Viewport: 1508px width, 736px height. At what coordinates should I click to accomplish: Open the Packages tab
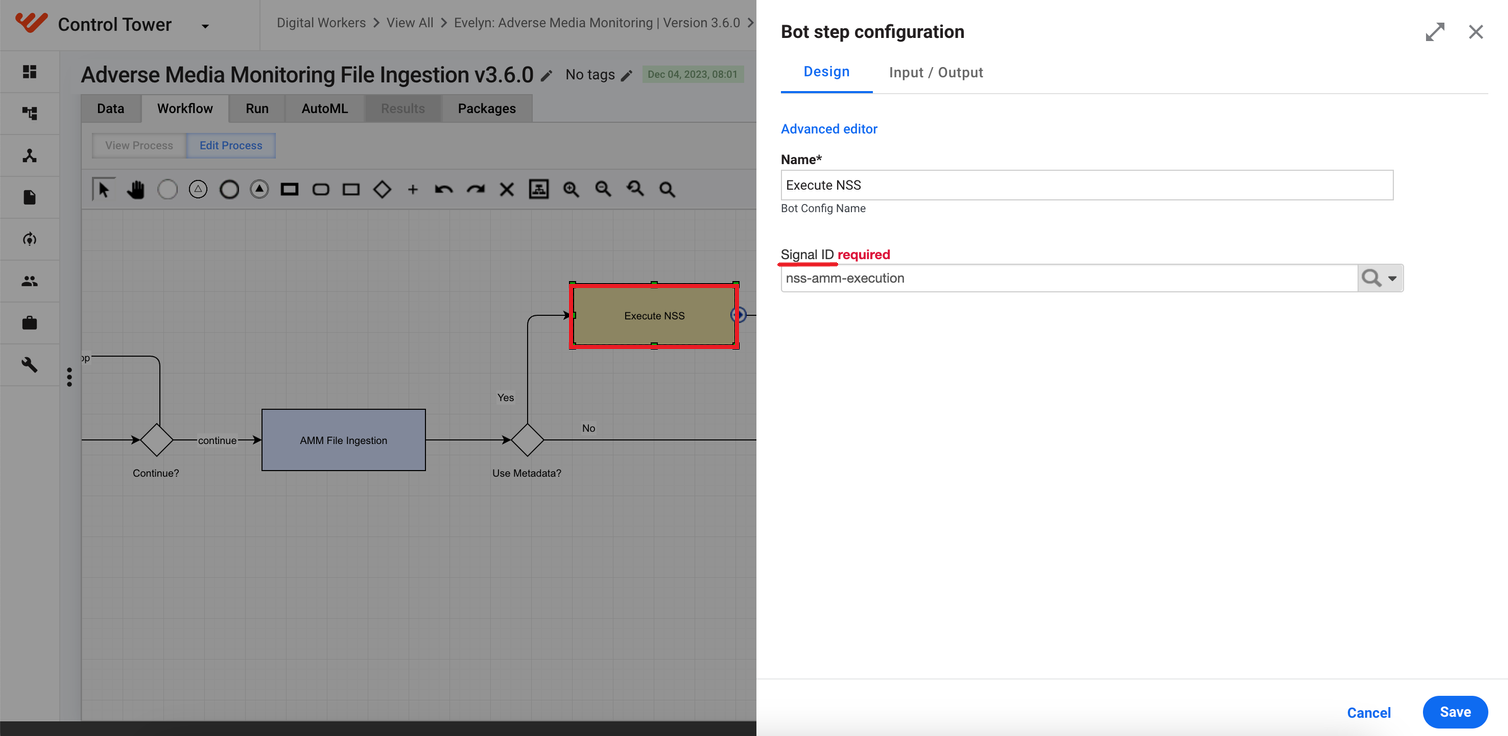point(487,108)
